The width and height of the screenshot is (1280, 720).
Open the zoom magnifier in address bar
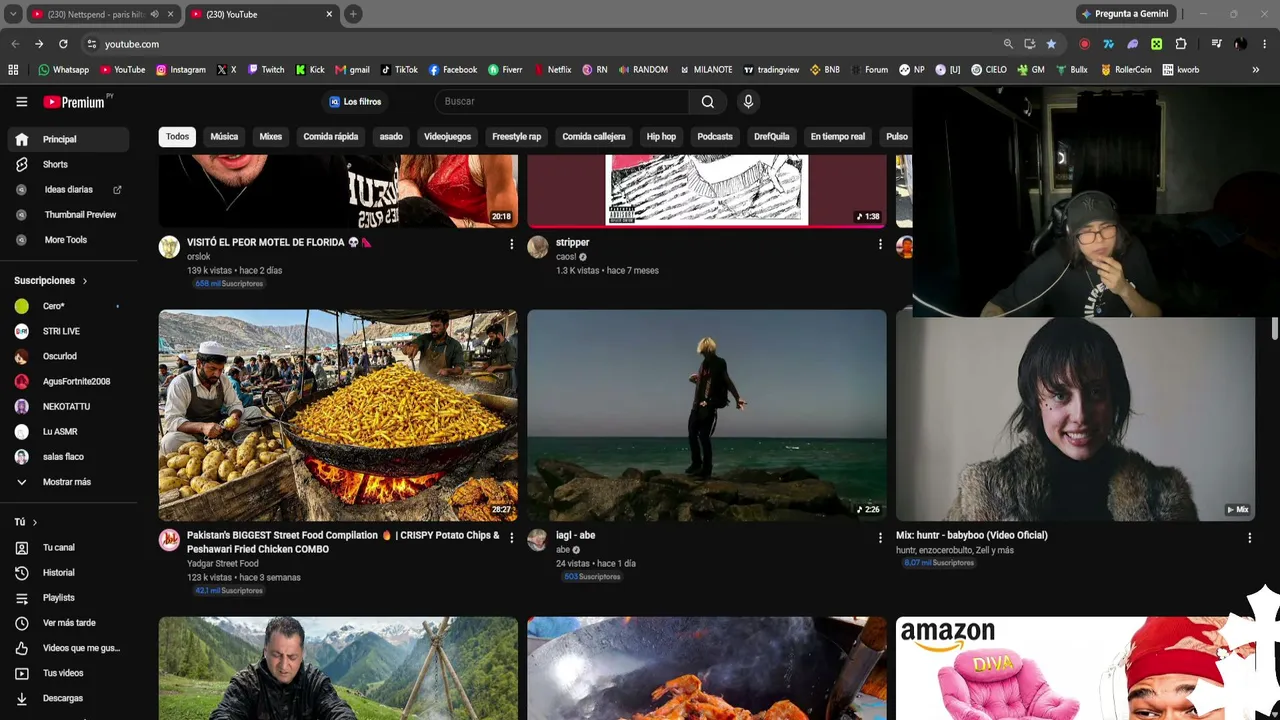pos(1008,44)
